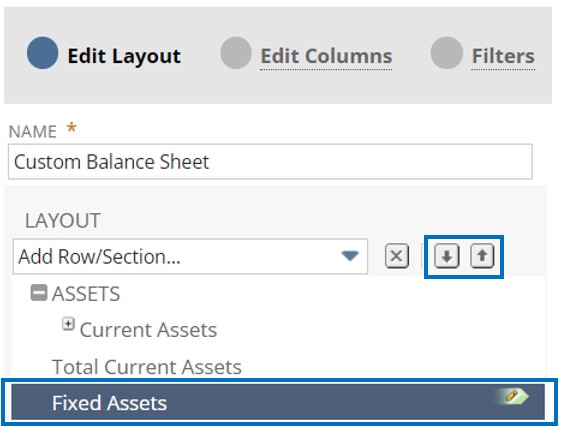Collapse the ASSETS section minus icon
561x427 pixels.
(x=39, y=293)
